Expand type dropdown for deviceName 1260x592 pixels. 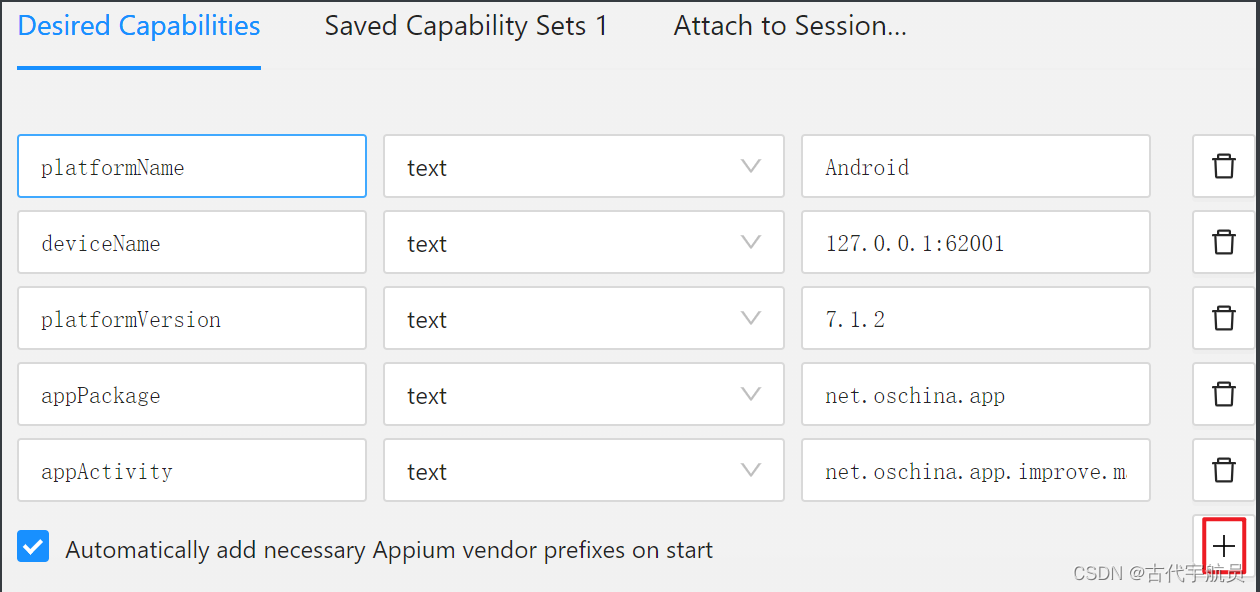[583, 243]
